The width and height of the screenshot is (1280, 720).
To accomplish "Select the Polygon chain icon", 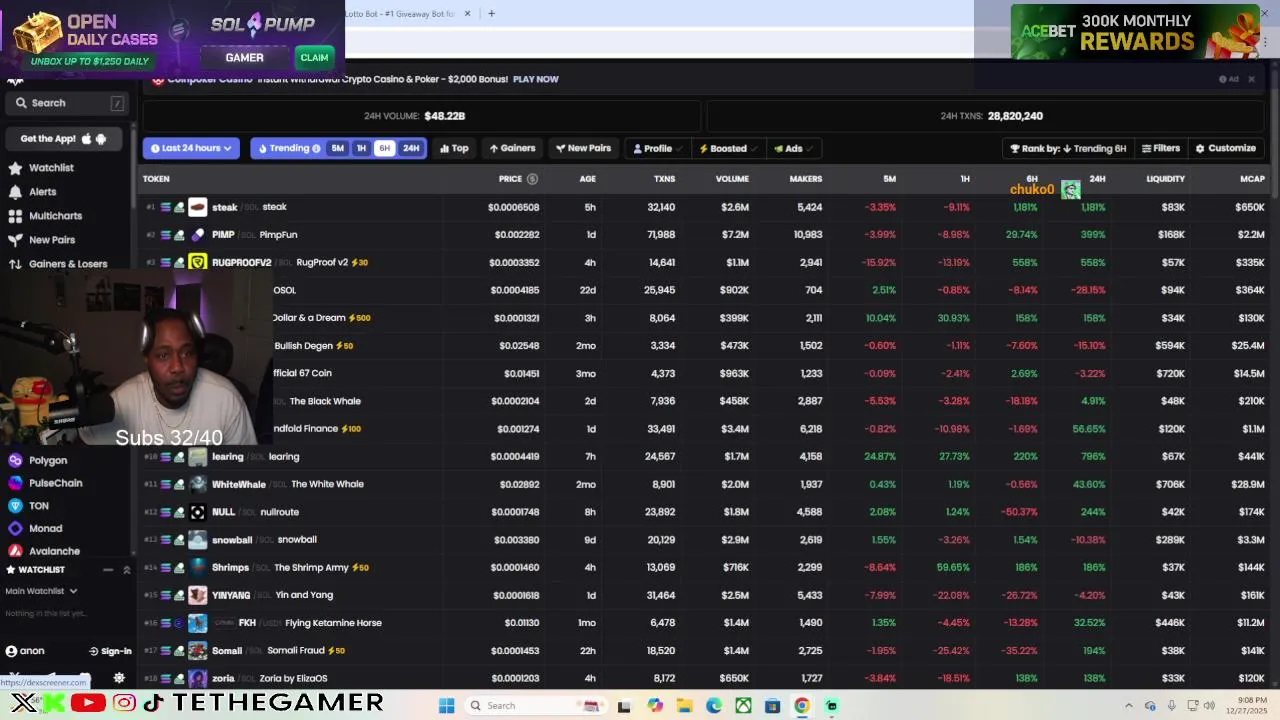I will [15, 461].
